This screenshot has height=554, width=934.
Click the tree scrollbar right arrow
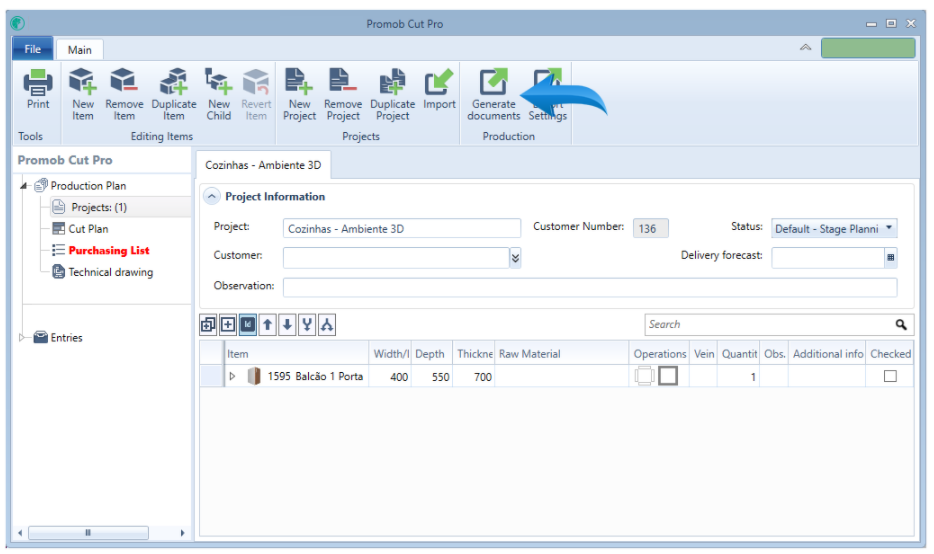(182, 533)
